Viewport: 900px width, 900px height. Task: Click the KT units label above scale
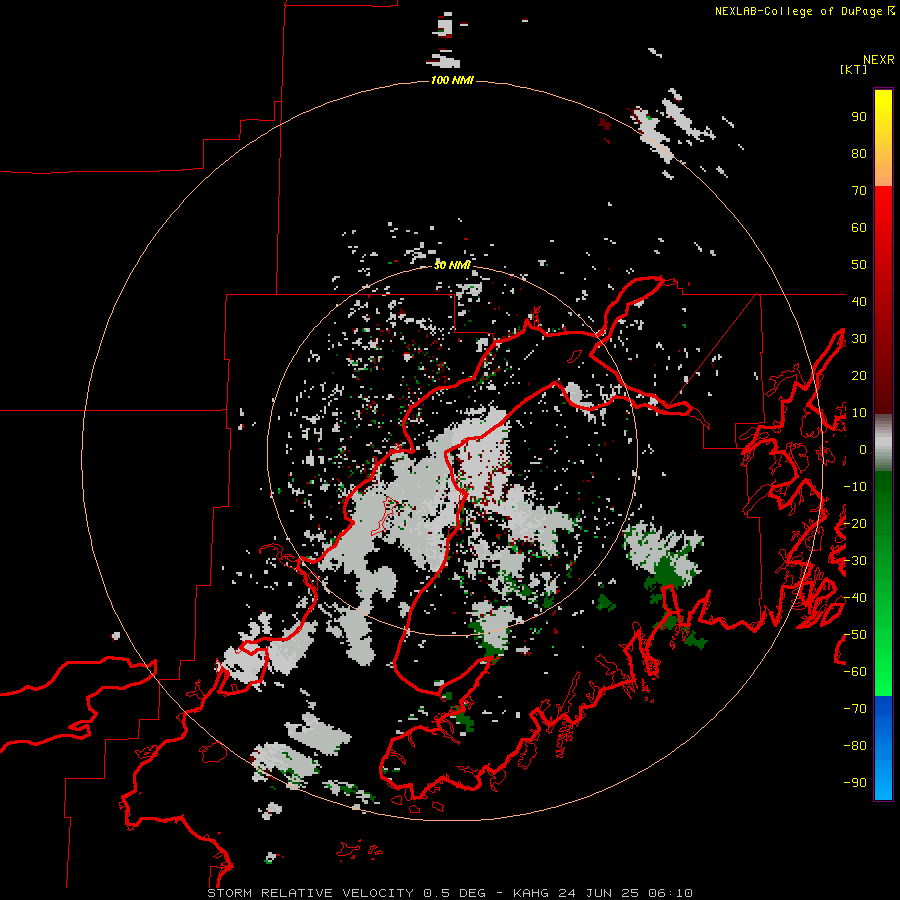pos(854,69)
